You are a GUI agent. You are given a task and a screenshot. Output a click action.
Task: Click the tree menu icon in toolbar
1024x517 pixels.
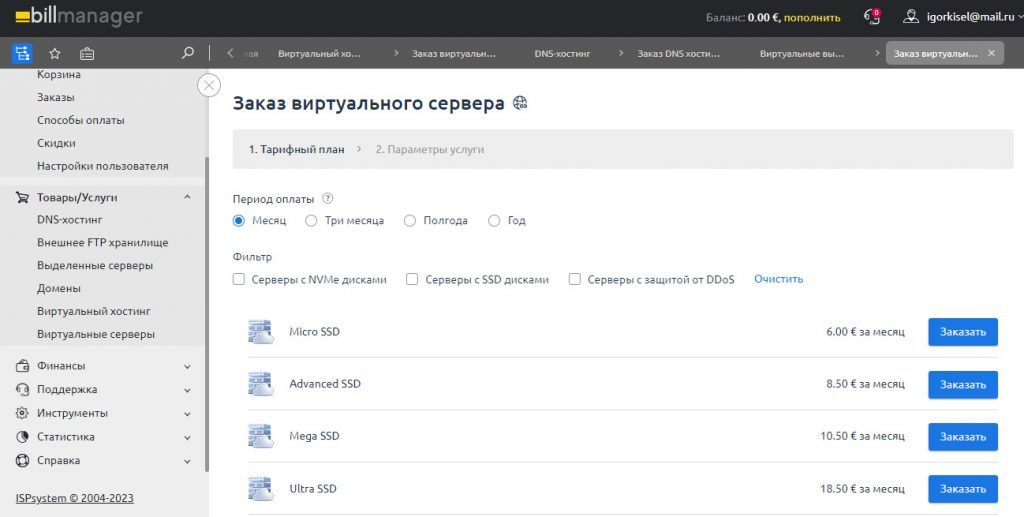[x=22, y=53]
